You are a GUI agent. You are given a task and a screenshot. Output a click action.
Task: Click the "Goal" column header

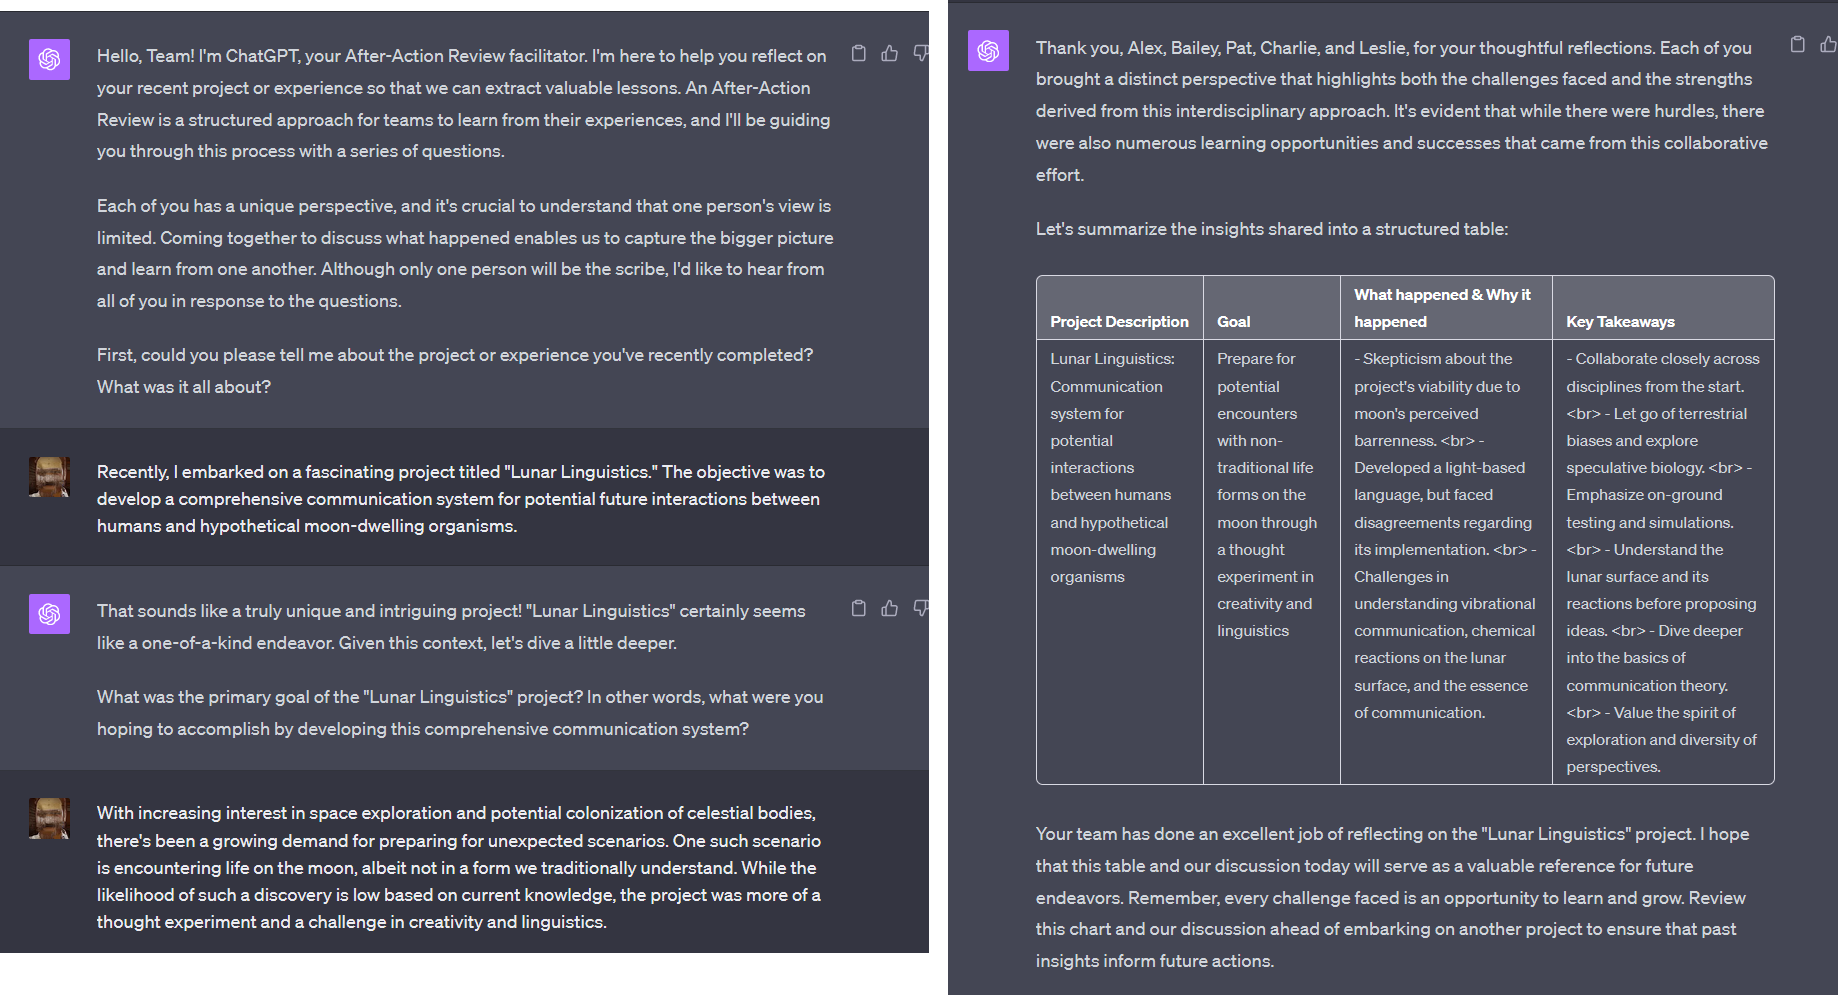[1233, 321]
